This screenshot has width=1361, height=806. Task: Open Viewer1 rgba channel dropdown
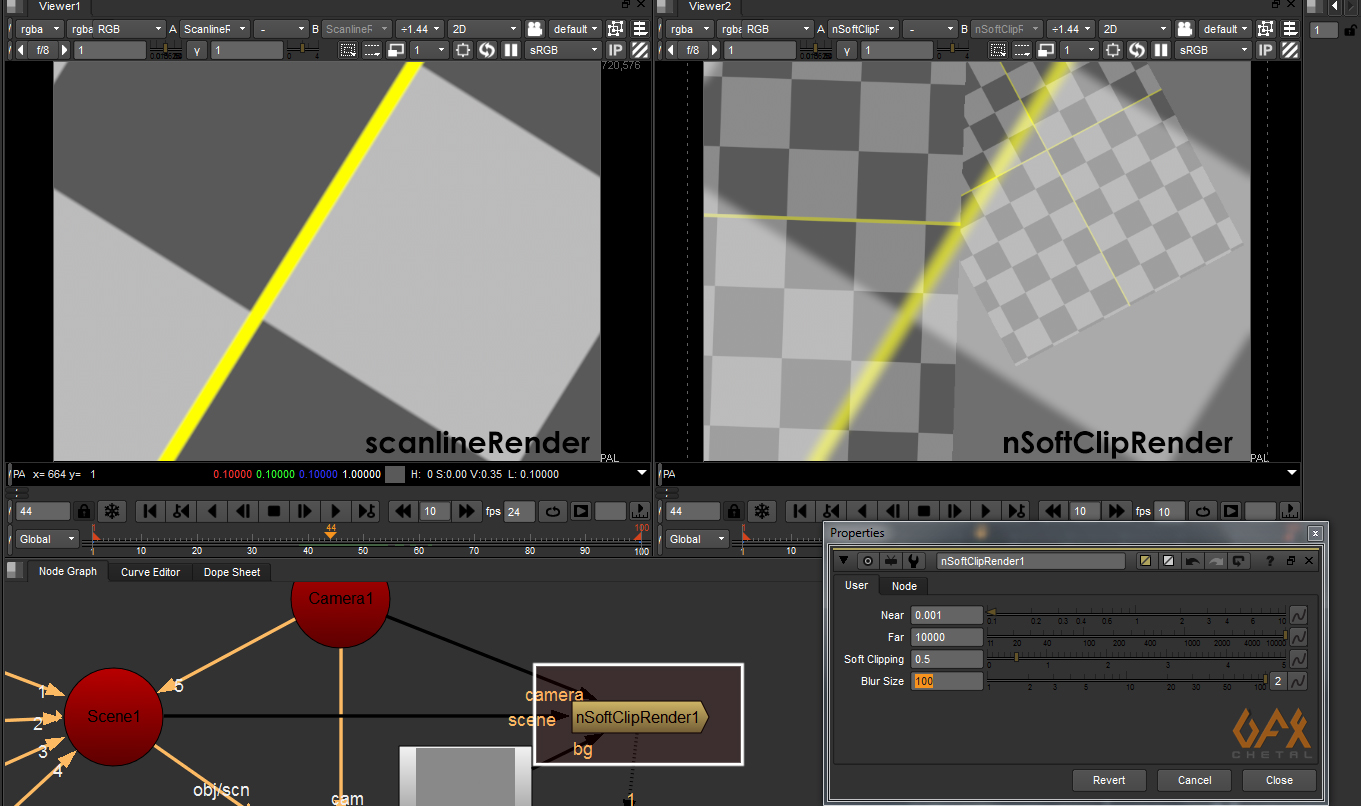pyautogui.click(x=40, y=29)
